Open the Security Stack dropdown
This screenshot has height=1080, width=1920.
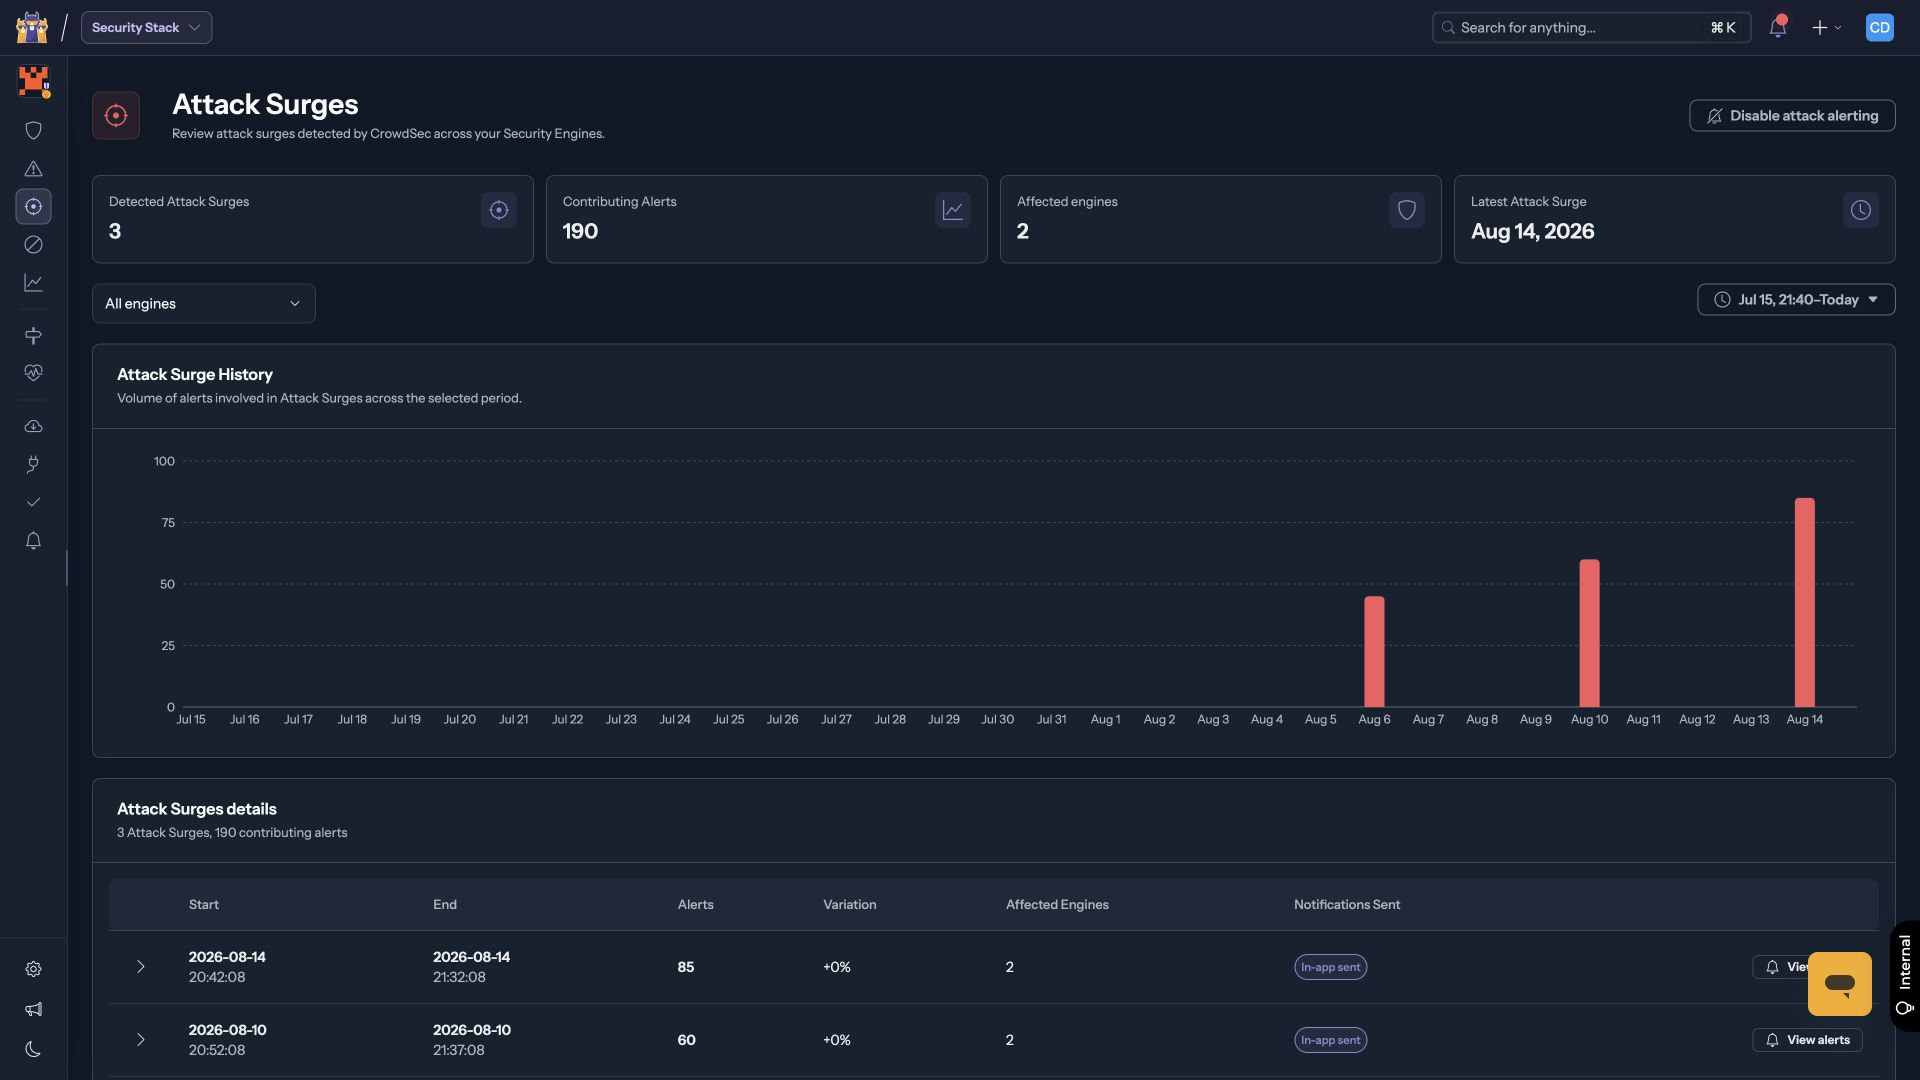tap(146, 27)
